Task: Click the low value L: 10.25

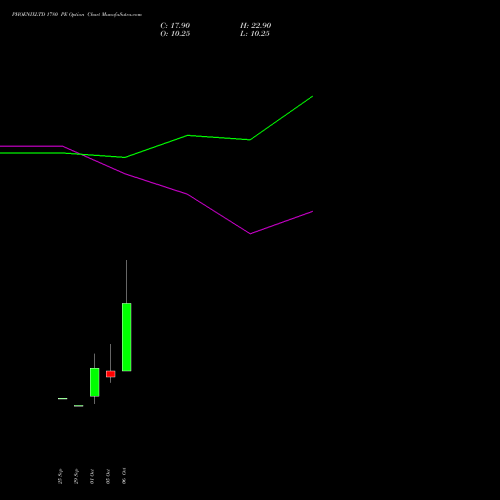Action: click(x=255, y=34)
